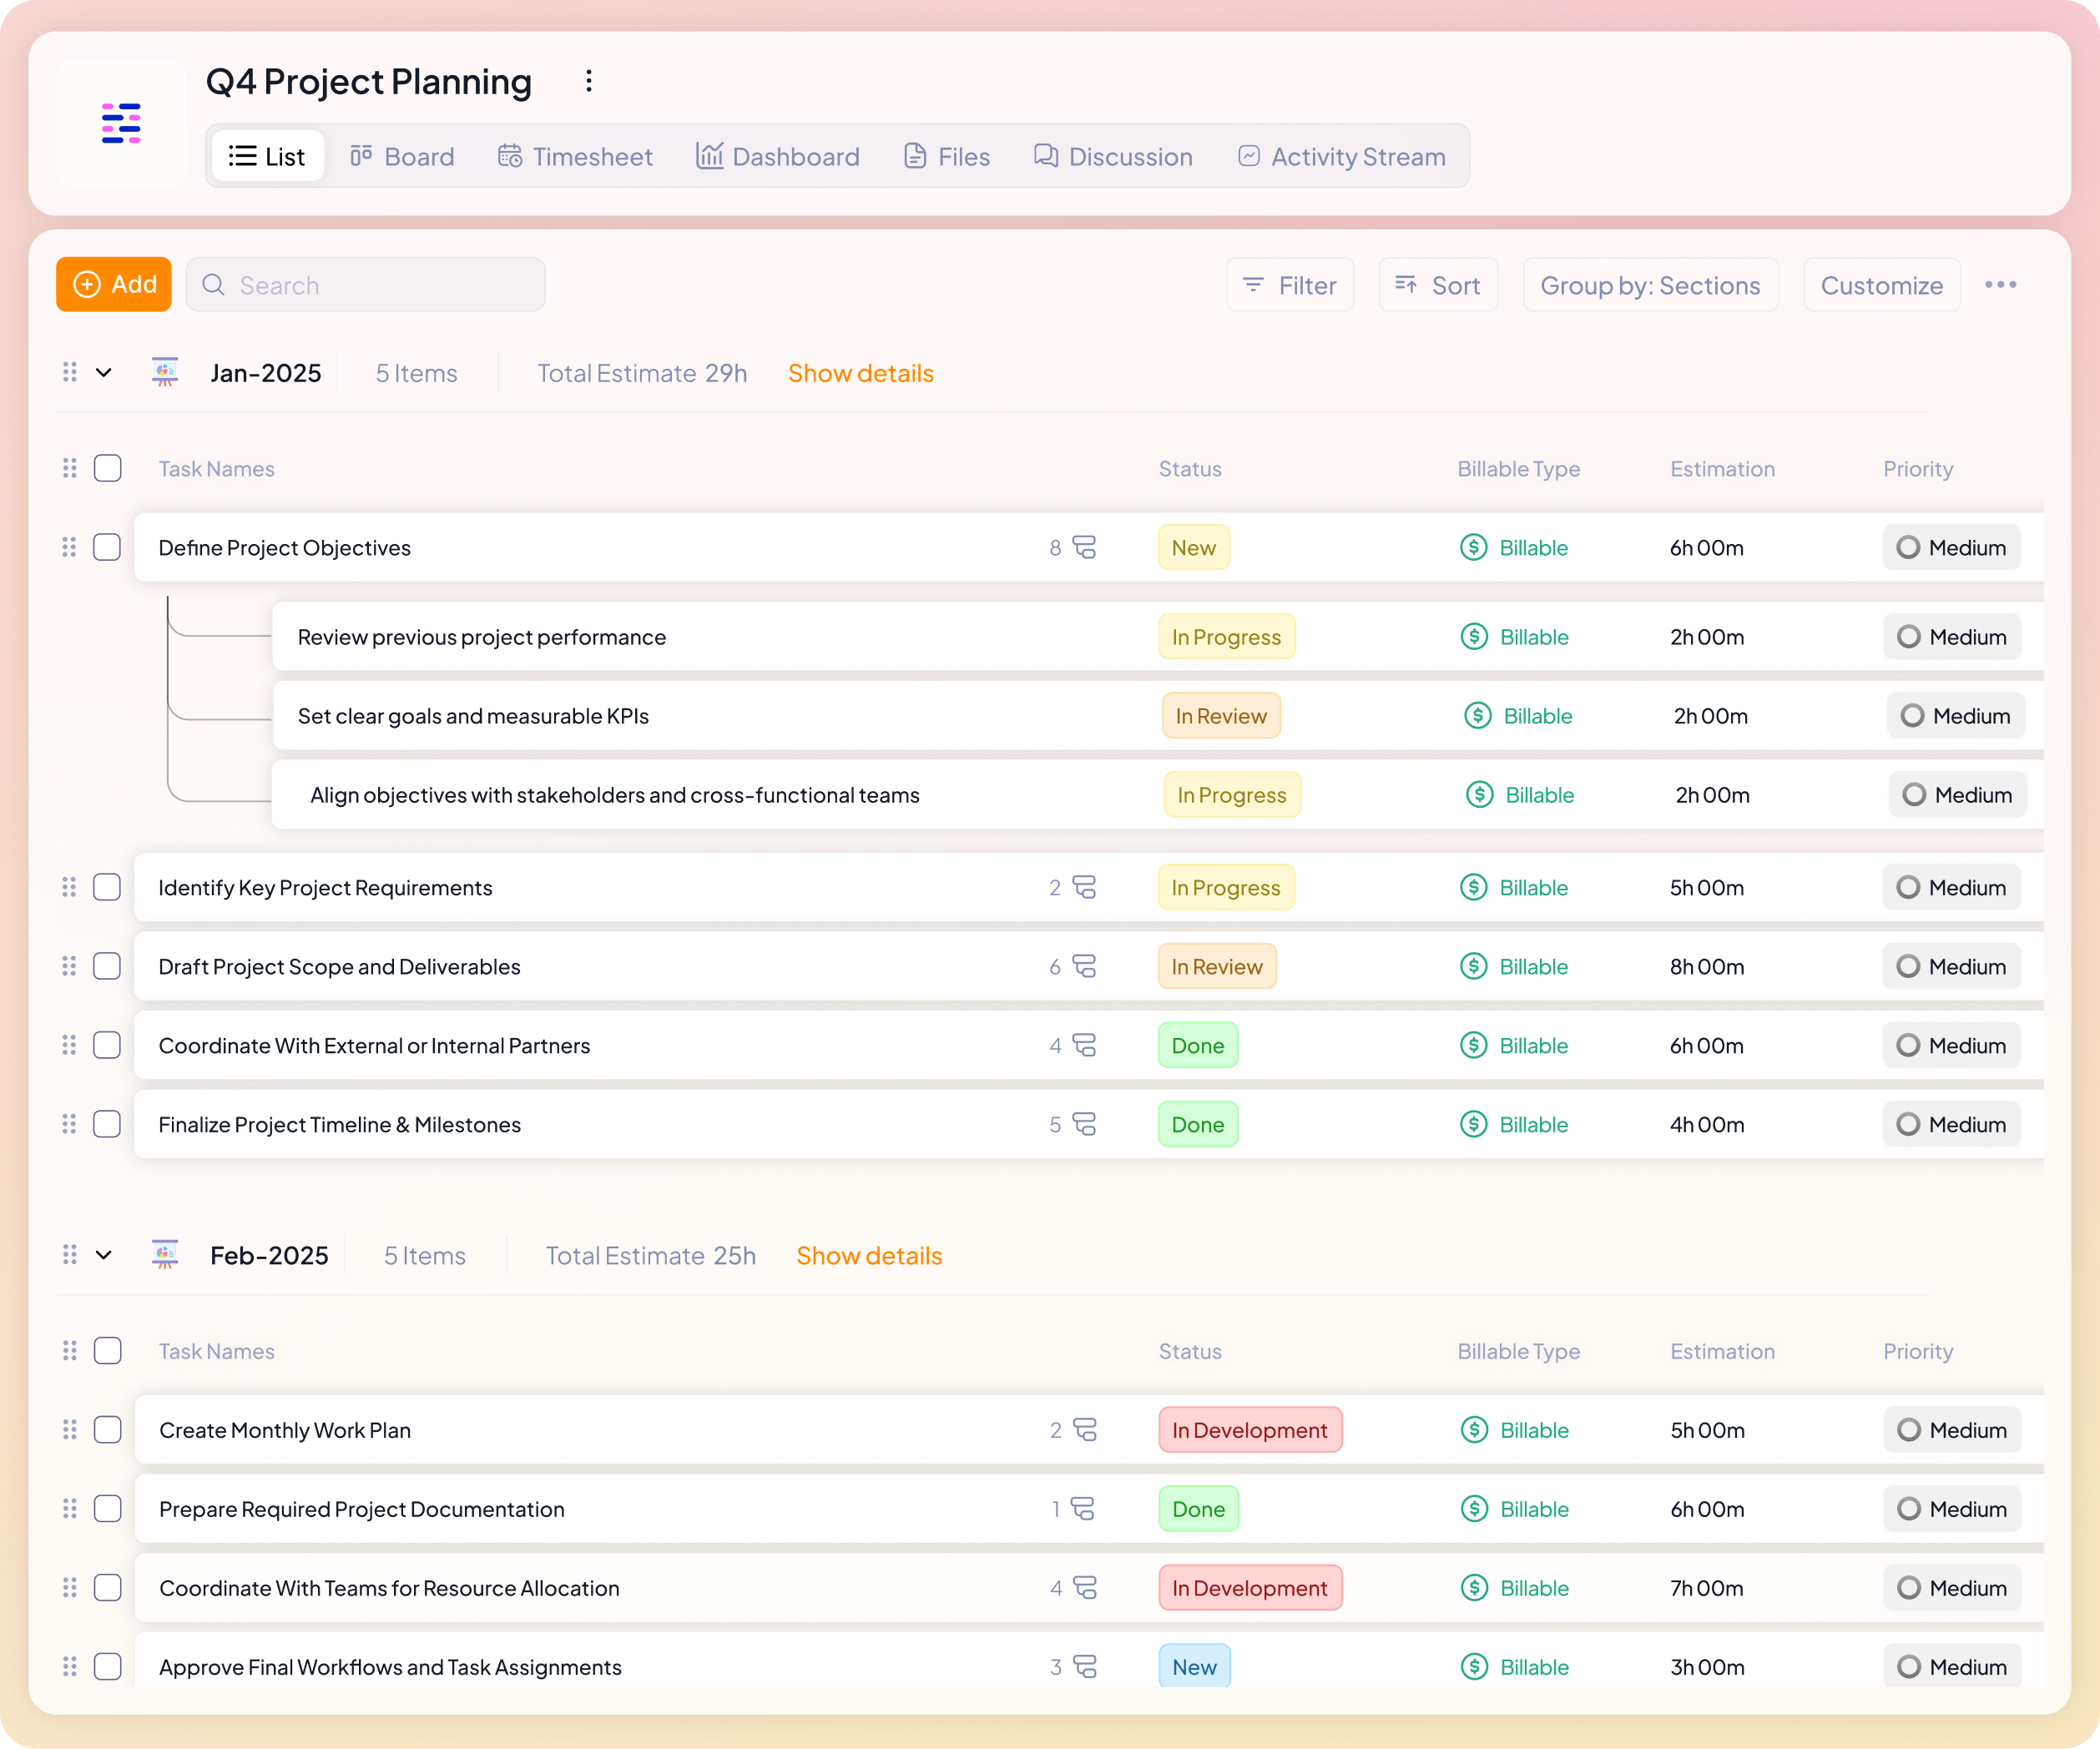Open the Group by: Sections dropdown
The width and height of the screenshot is (2100, 1749).
click(x=1650, y=284)
